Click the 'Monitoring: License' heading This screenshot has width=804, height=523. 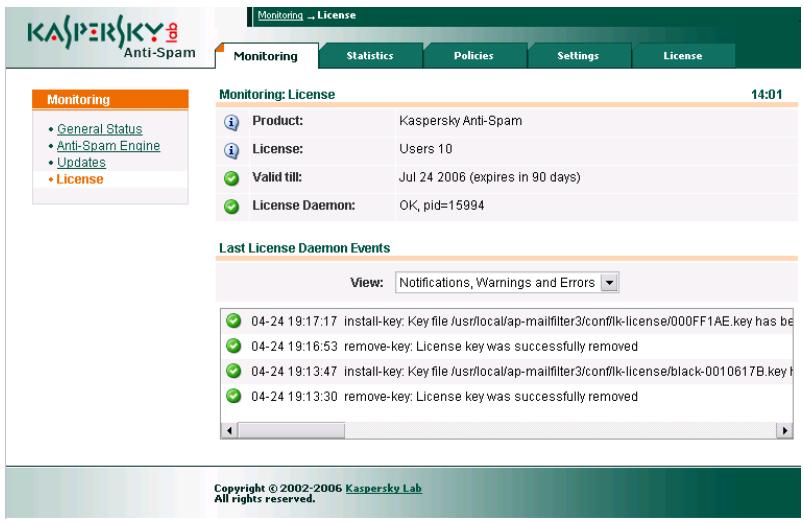coord(277,94)
